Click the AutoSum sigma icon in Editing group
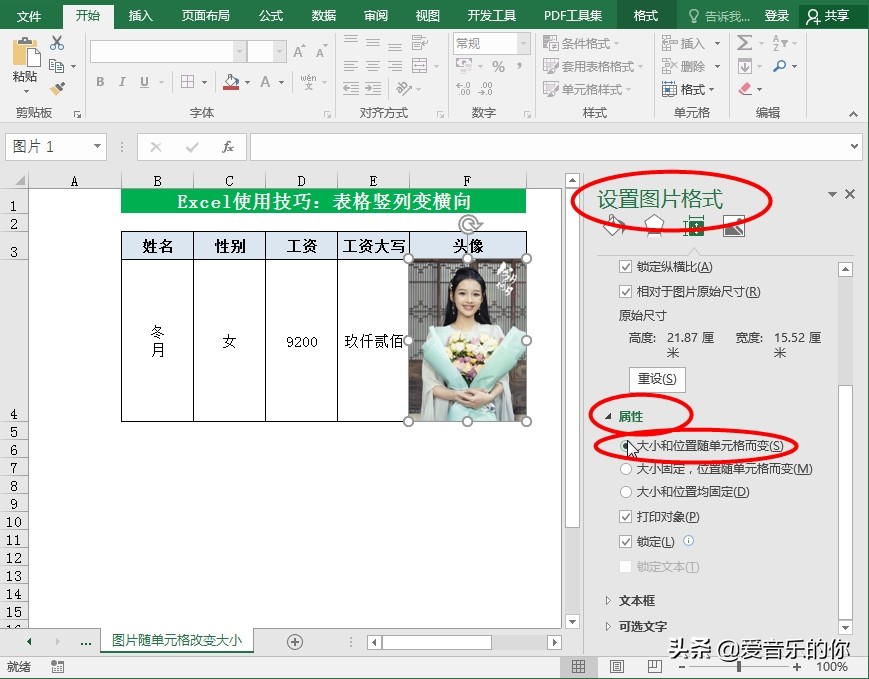The width and height of the screenshot is (869, 679). (746, 41)
